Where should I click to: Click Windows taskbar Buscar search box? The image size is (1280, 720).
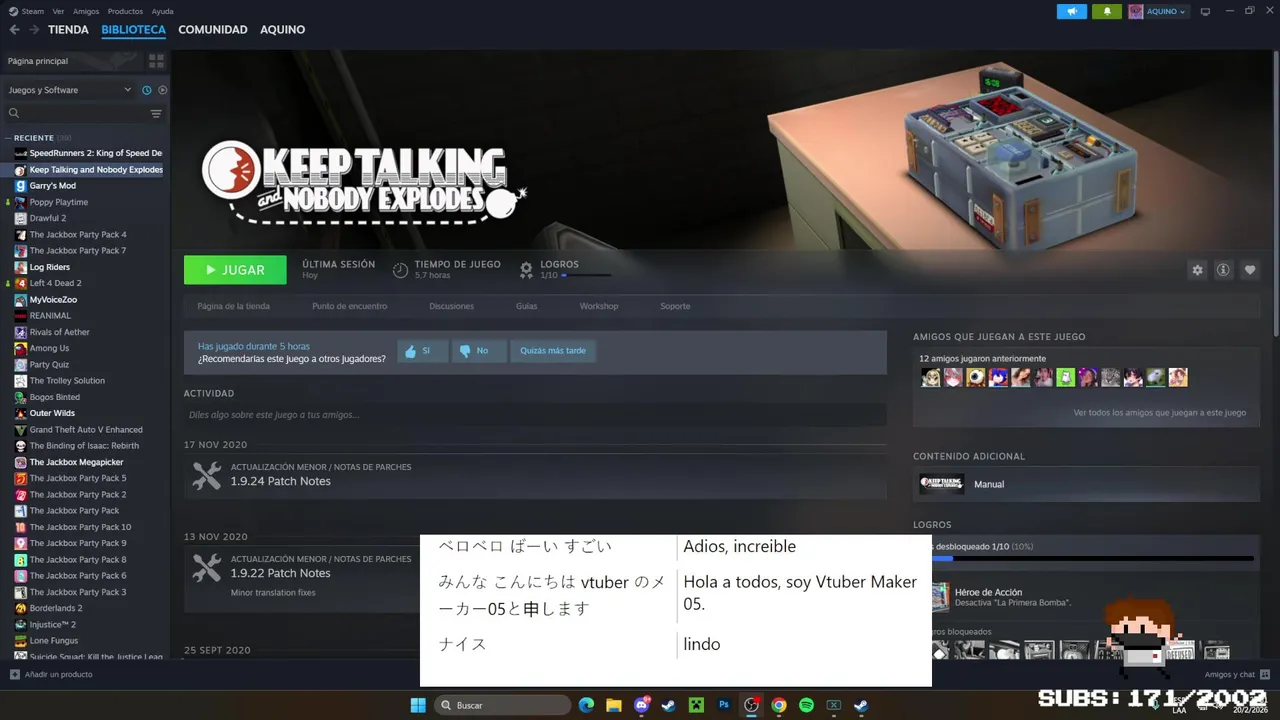503,705
